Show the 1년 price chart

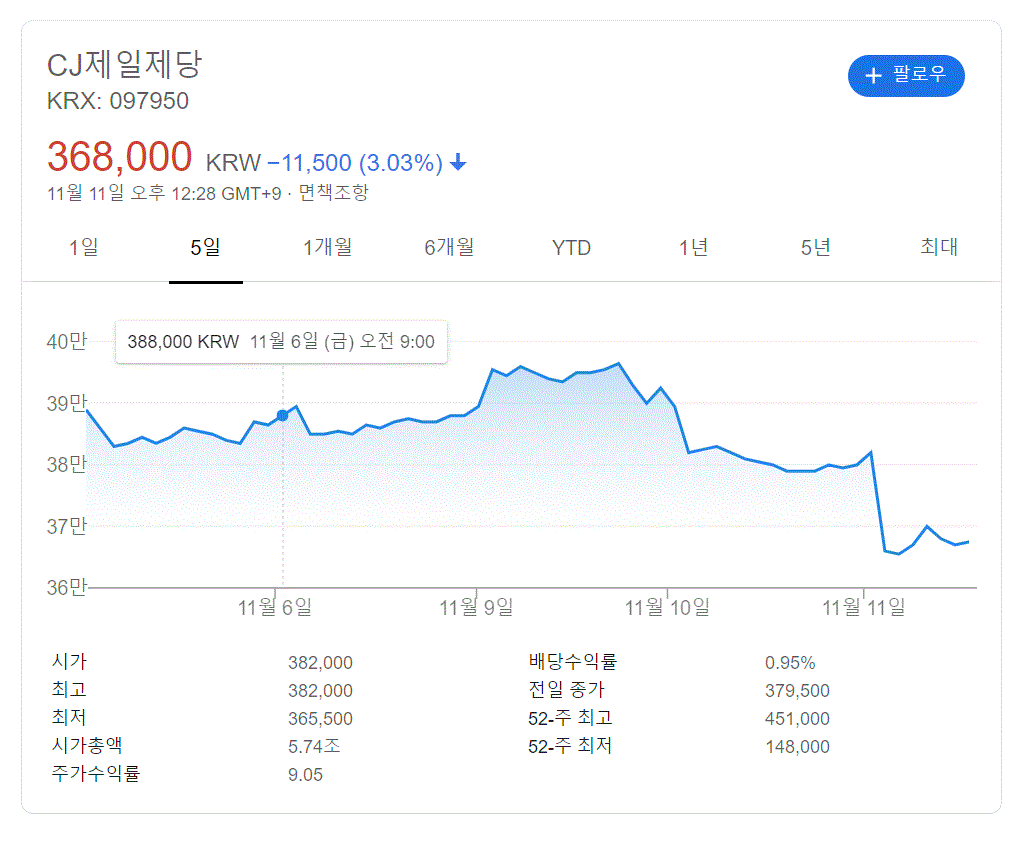click(x=693, y=248)
